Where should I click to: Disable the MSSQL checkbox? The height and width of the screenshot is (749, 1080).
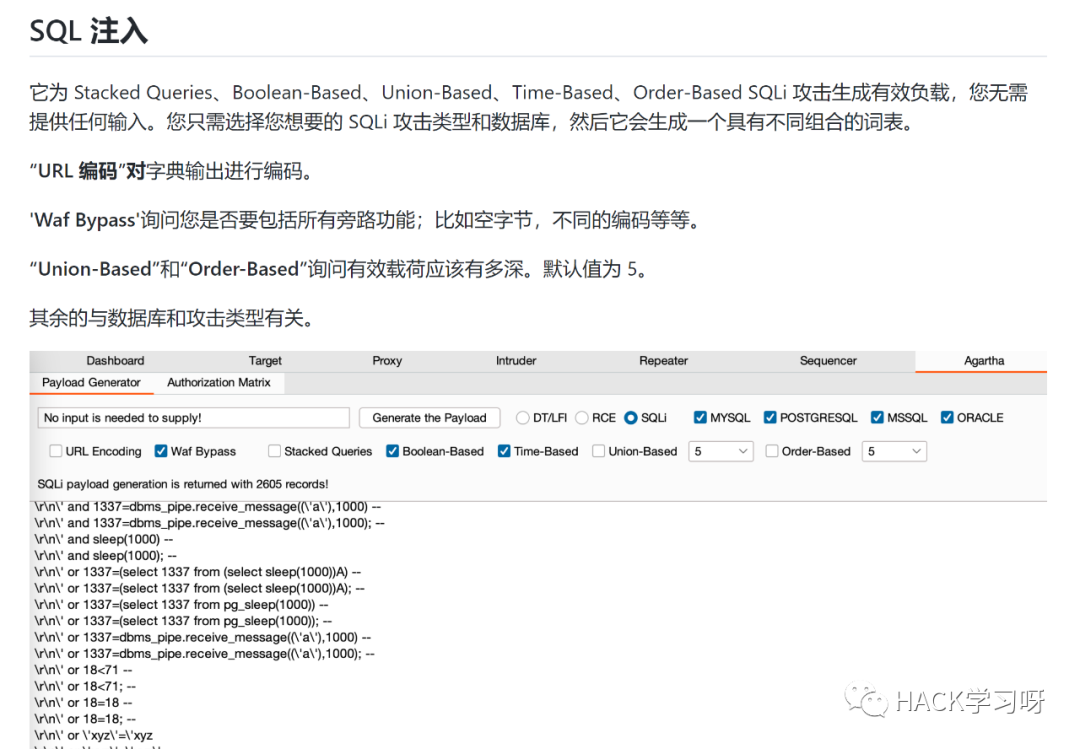point(877,418)
